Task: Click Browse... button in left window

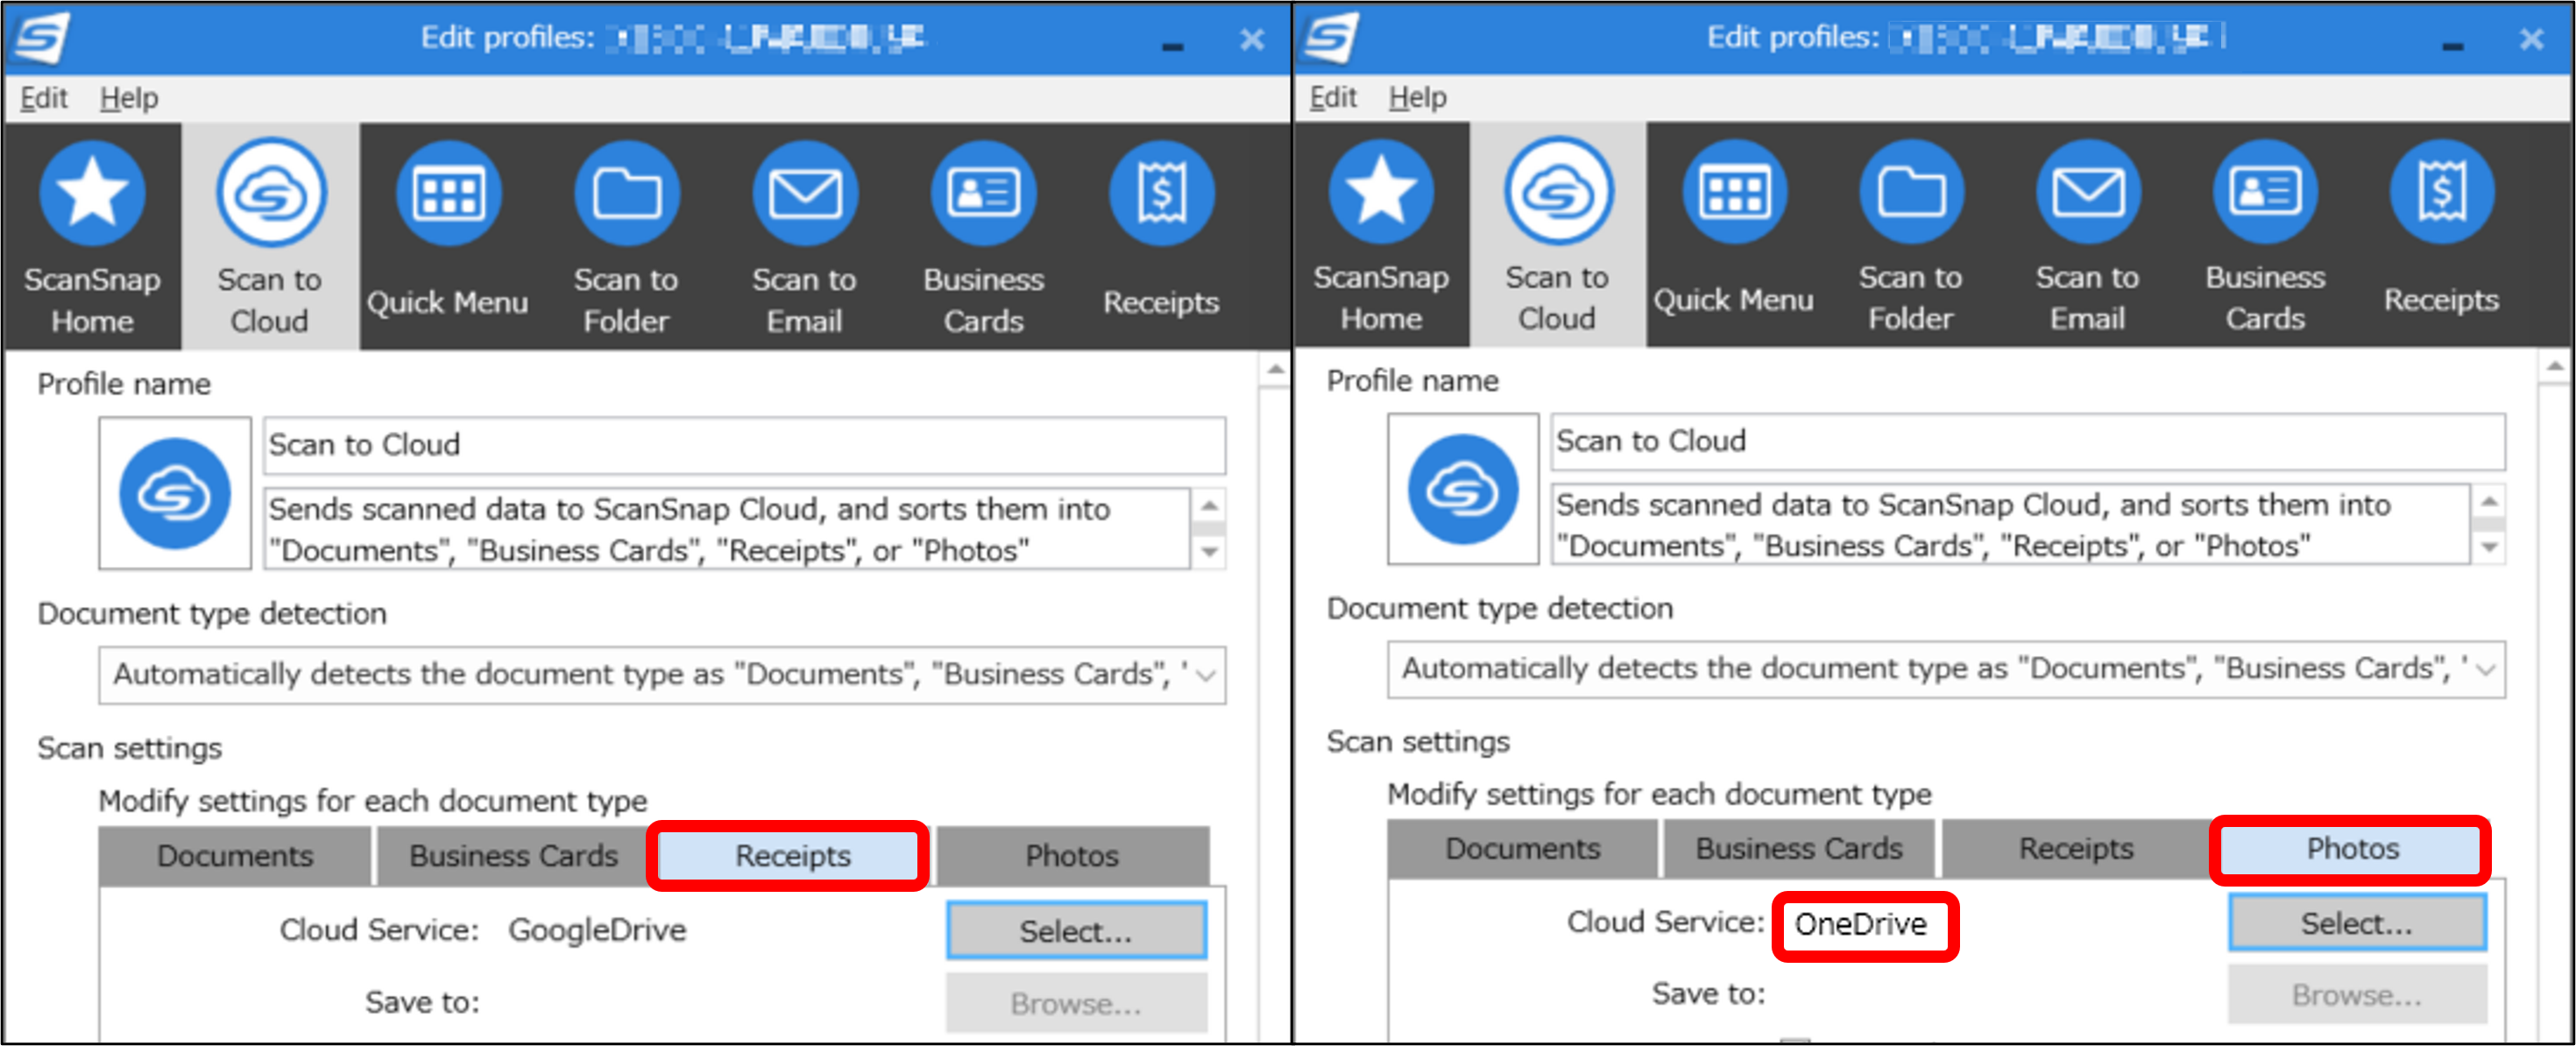Action: (1076, 1003)
